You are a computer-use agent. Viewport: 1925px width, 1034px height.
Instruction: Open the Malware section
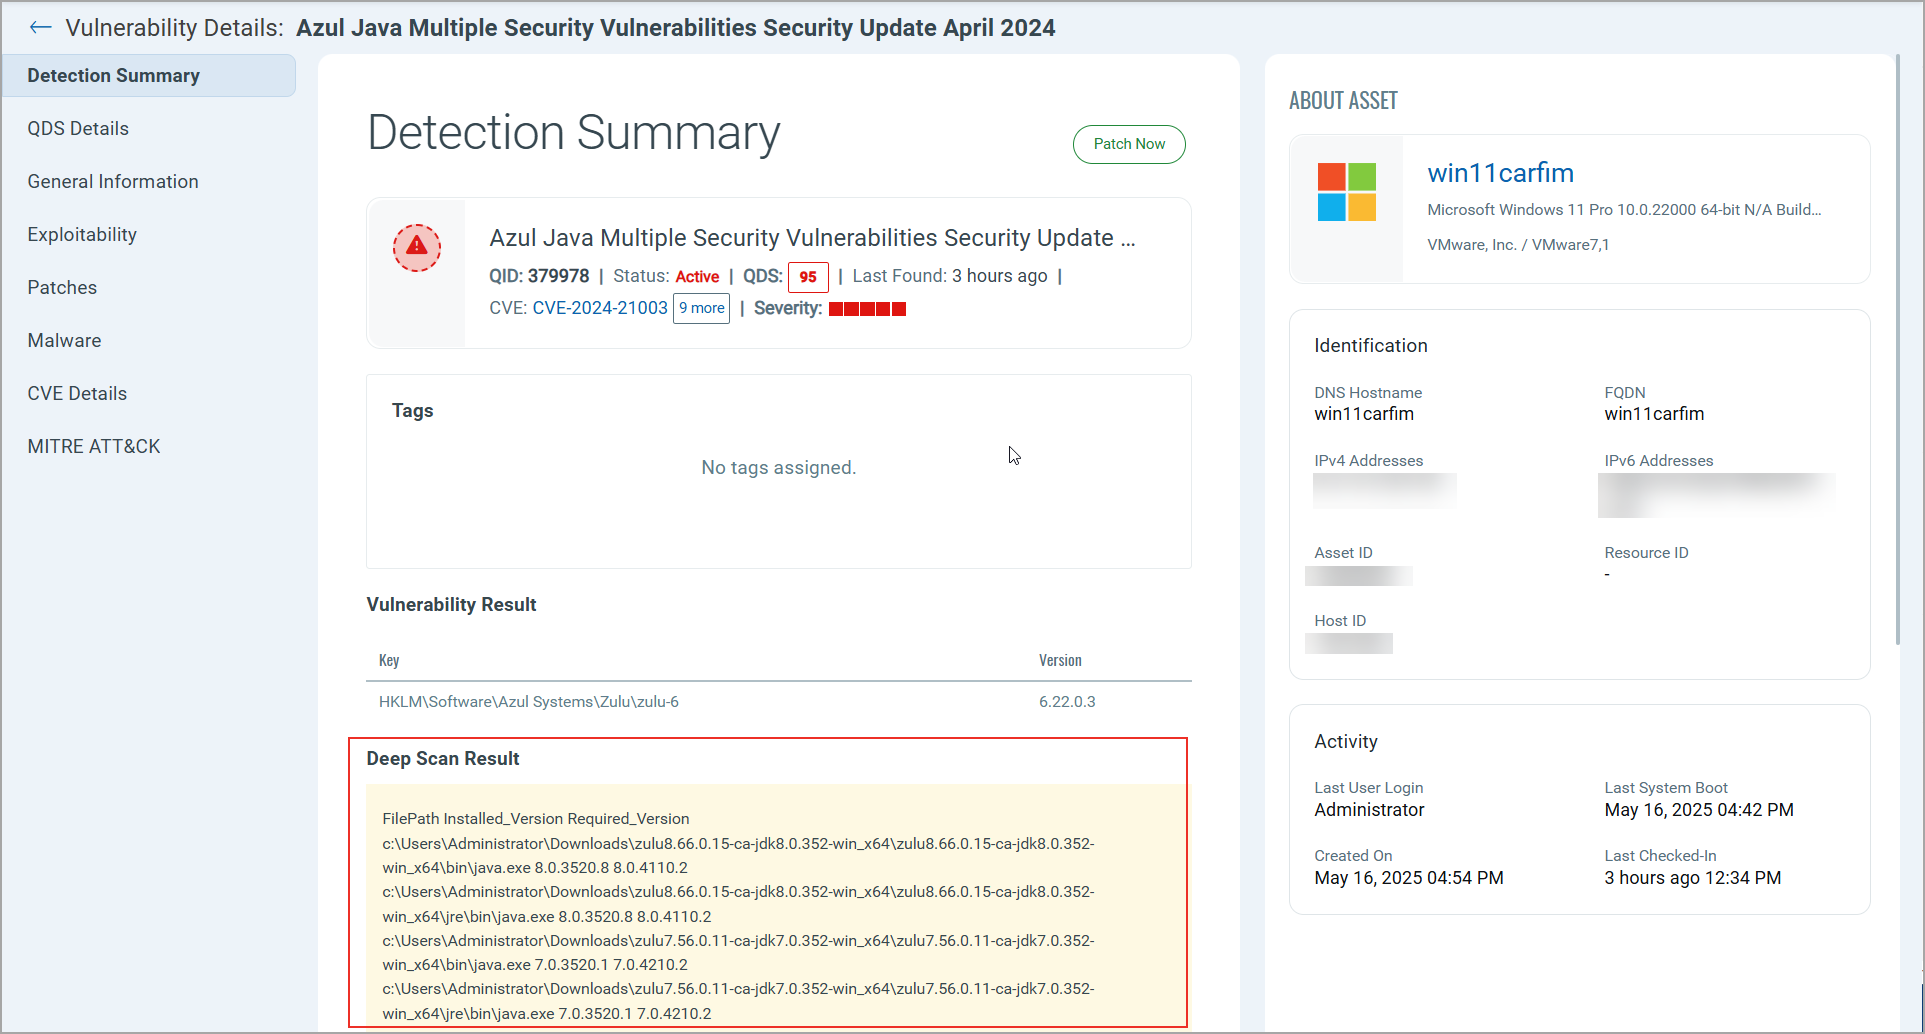(64, 341)
